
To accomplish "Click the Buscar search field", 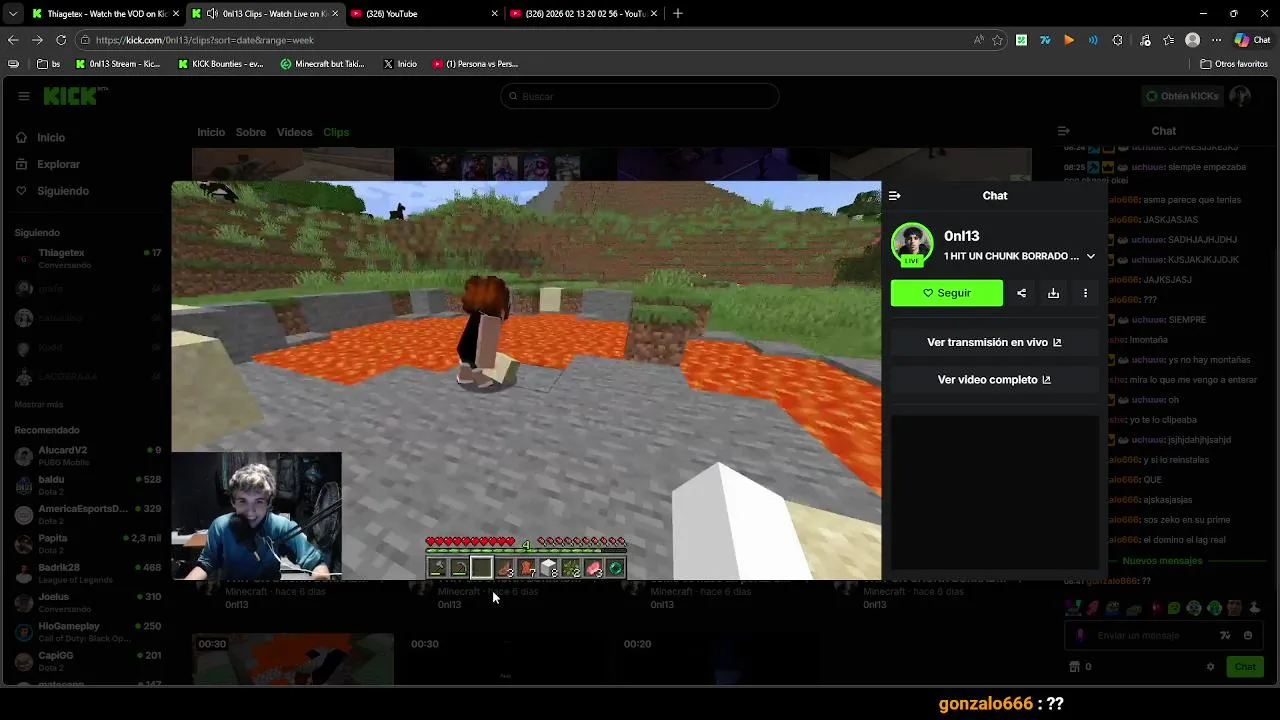I will coord(640,96).
